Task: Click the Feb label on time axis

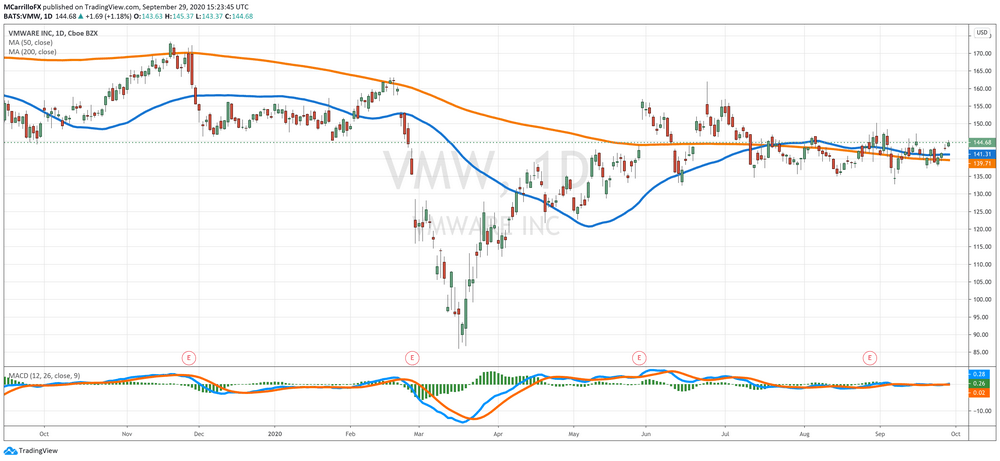Action: [x=350, y=434]
